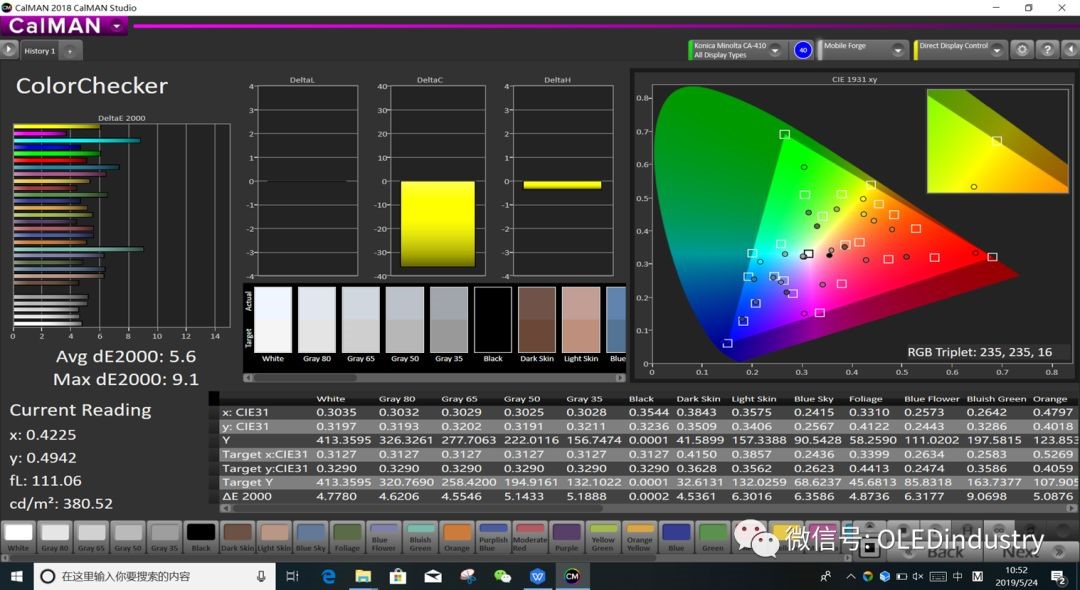1080x590 pixels.
Task: Add a new history tab
Action: [71, 50]
